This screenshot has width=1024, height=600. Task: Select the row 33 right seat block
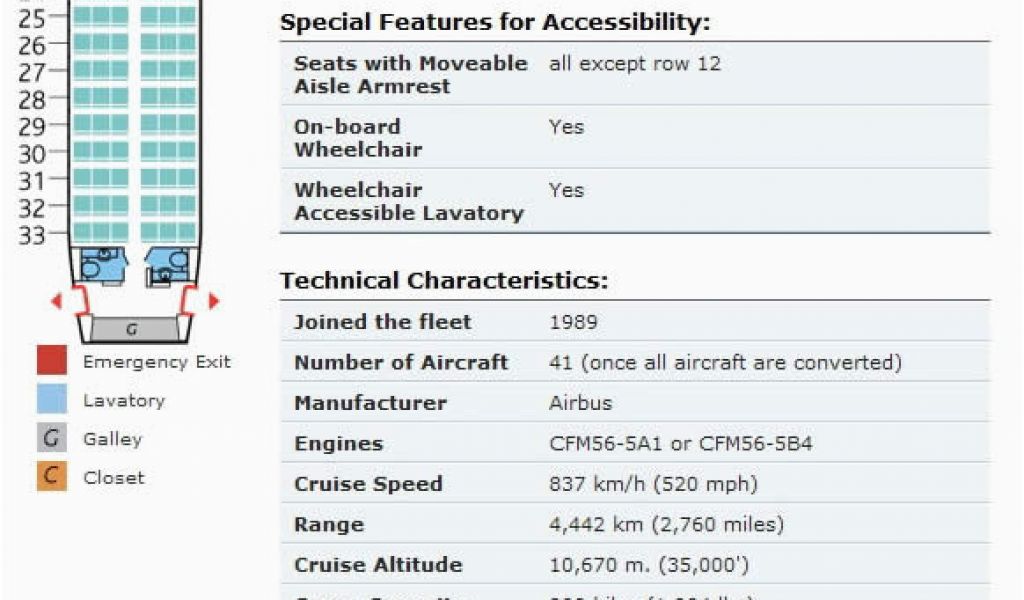pyautogui.click(x=168, y=231)
